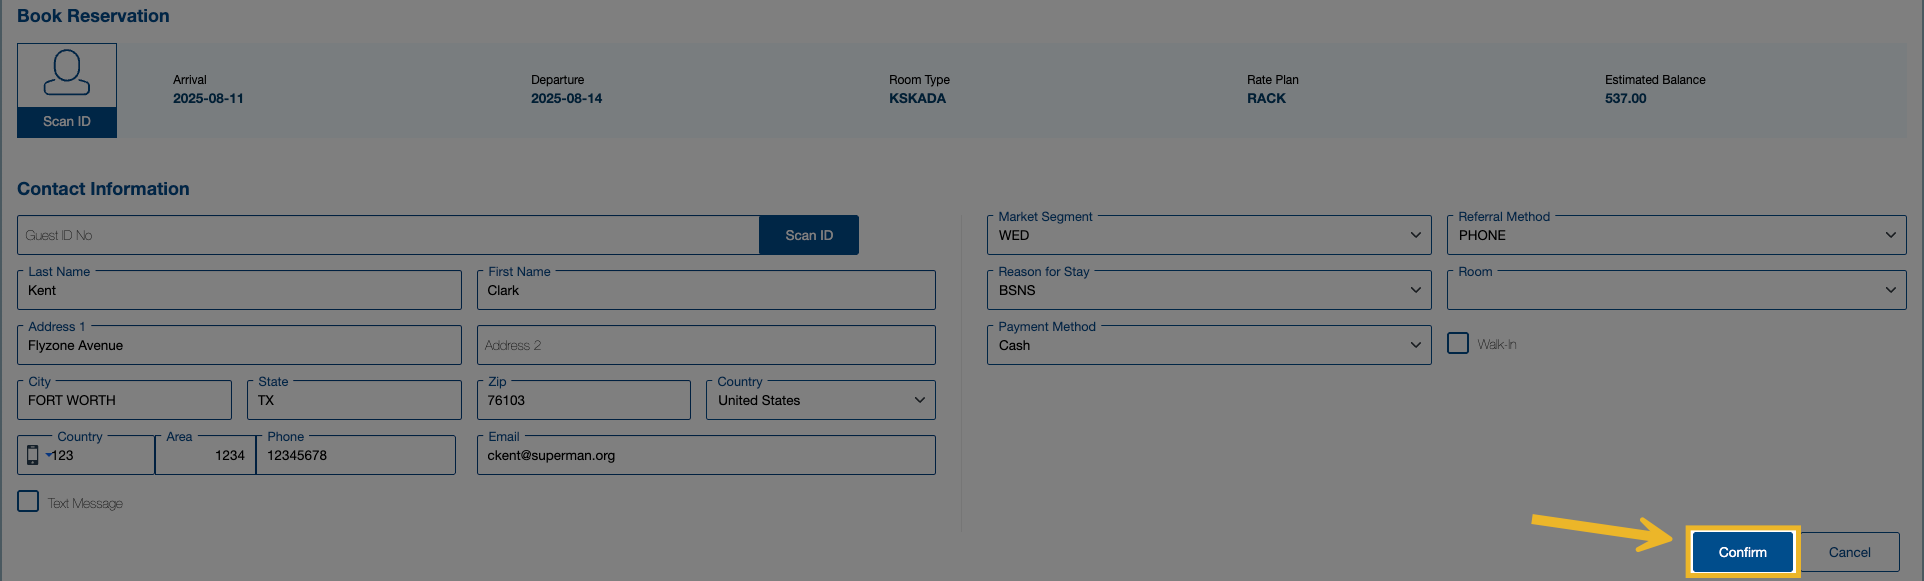Click the Zip code field
The width and height of the screenshot is (1924, 581).
pyautogui.click(x=583, y=401)
